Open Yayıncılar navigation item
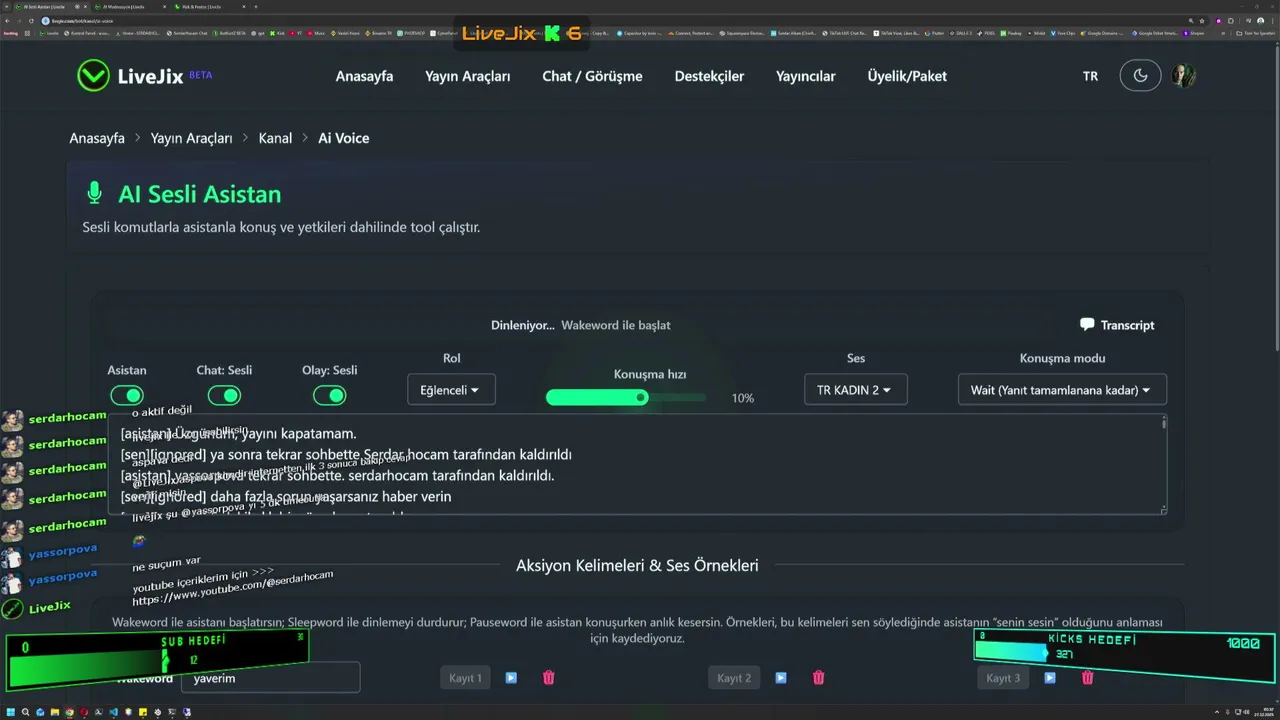The image size is (1280, 720). (805, 76)
